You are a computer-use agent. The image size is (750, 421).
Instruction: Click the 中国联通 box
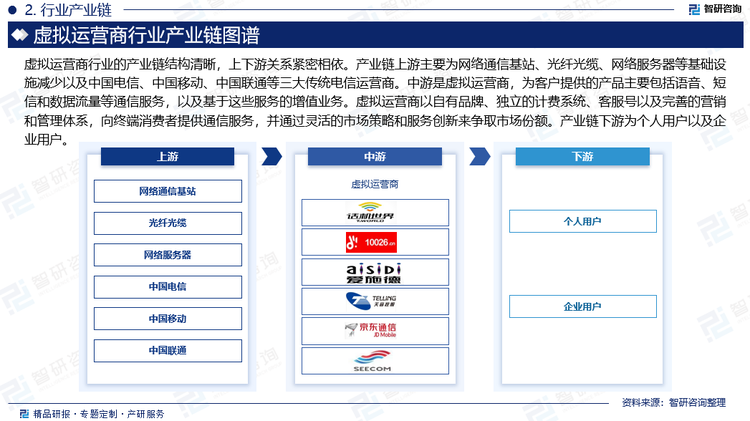[x=167, y=351]
